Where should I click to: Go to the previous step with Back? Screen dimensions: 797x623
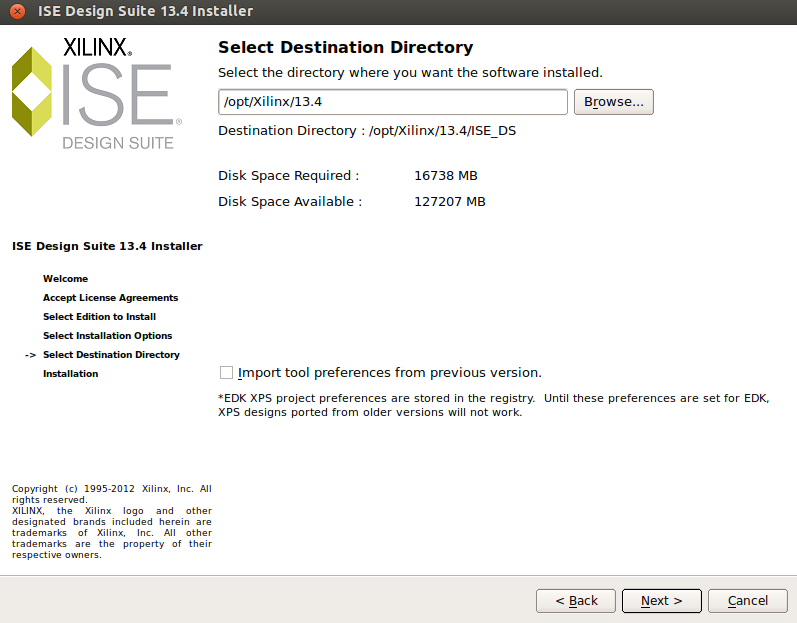tap(576, 601)
